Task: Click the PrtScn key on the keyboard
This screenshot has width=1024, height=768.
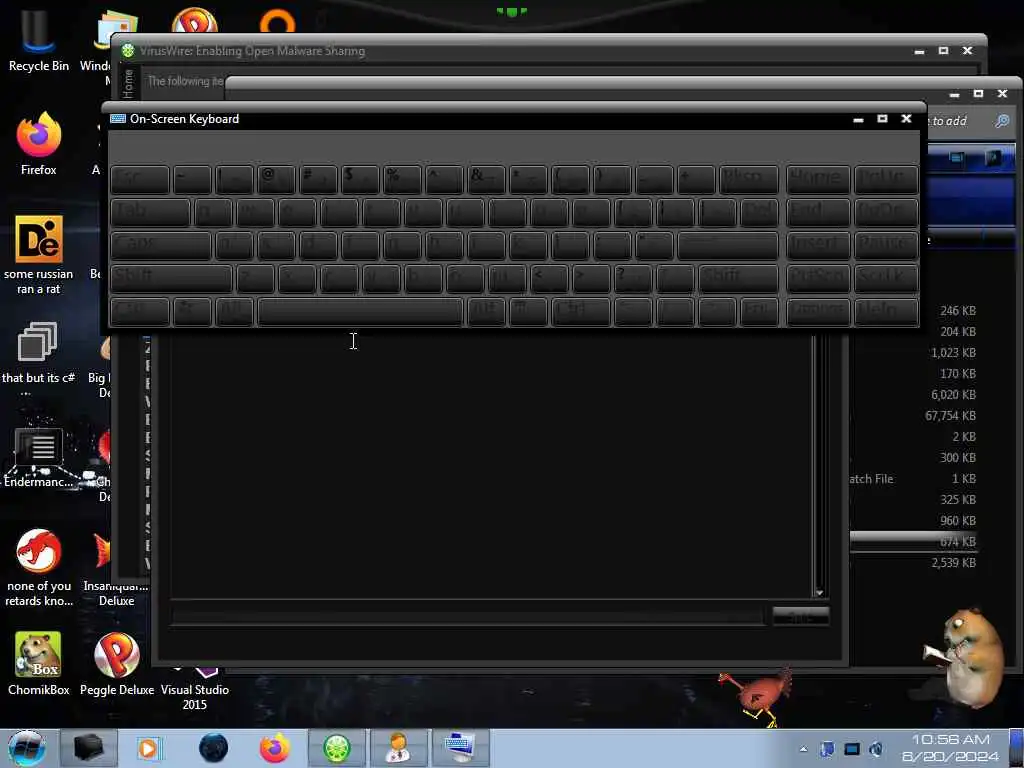Action: (818, 278)
